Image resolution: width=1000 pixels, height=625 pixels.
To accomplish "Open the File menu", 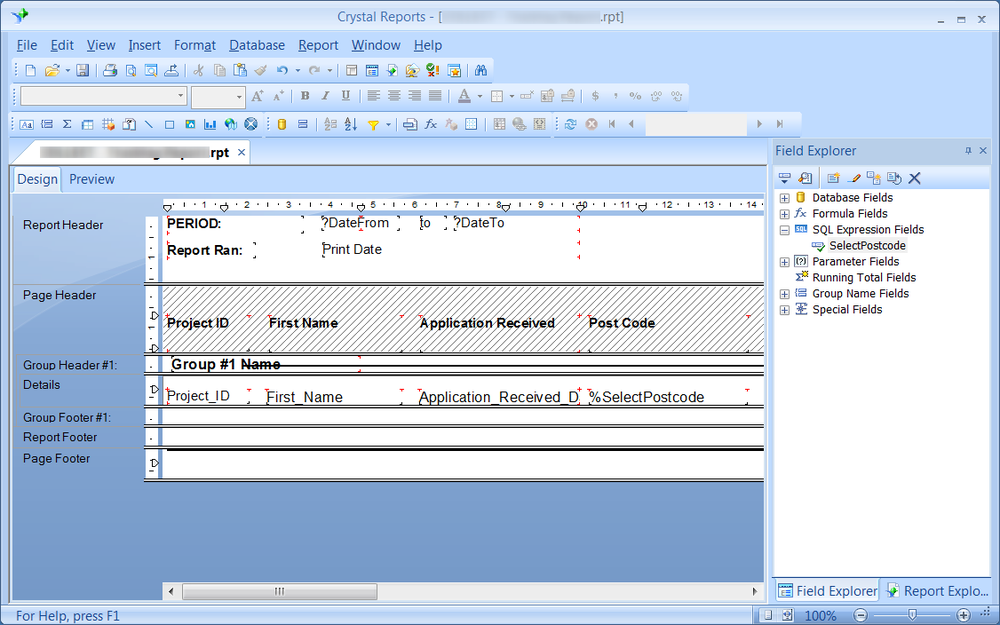I will click(27, 45).
